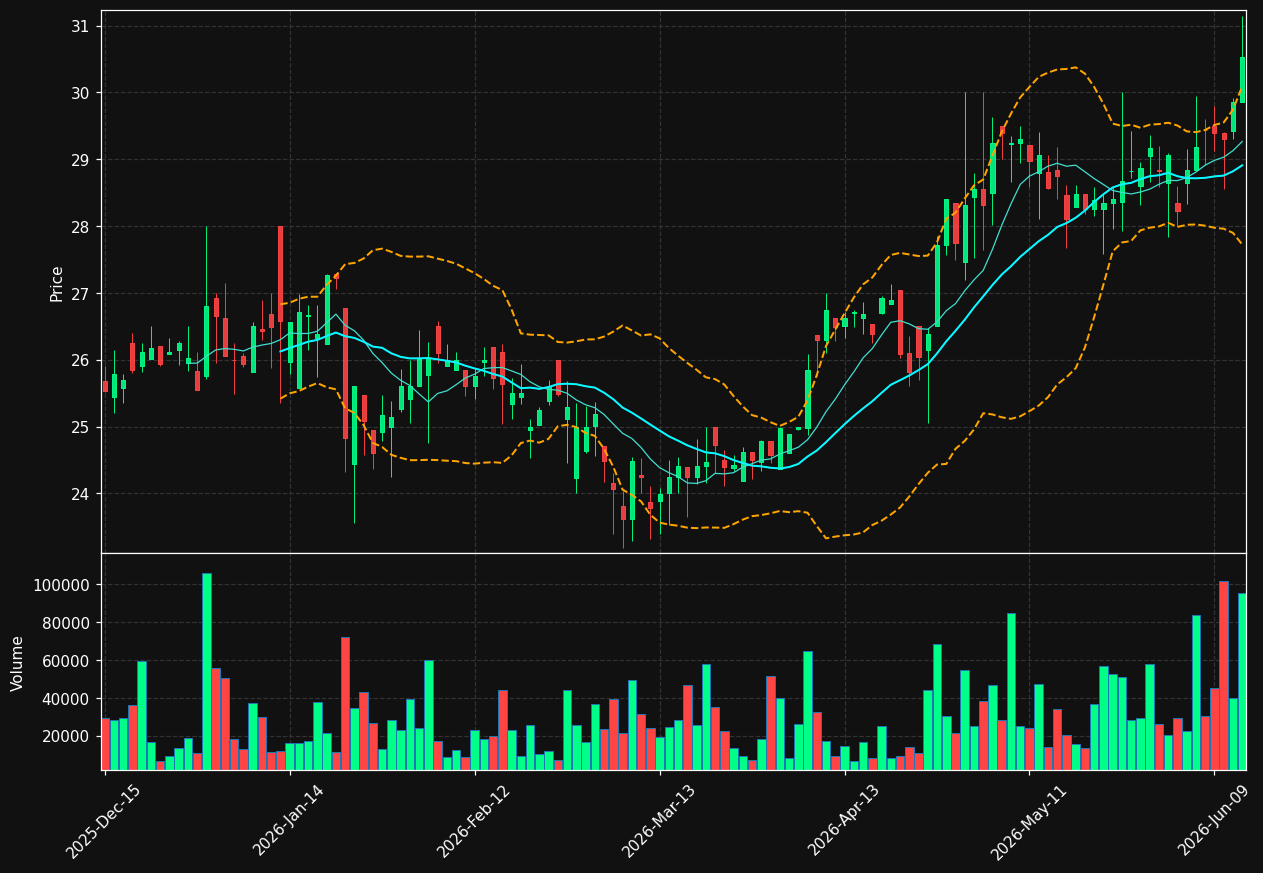Click the 60000 volume tick label
The width and height of the screenshot is (1263, 873).
tap(66, 661)
